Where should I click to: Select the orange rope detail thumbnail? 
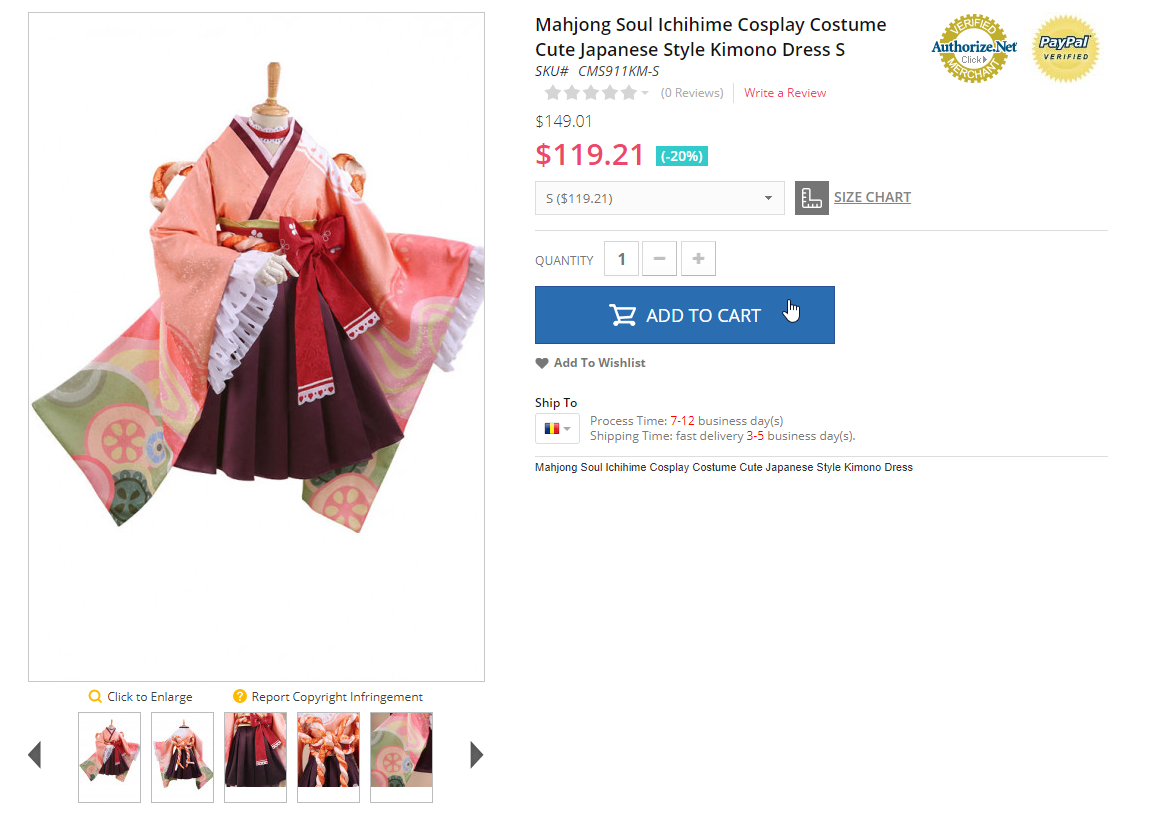(x=328, y=757)
